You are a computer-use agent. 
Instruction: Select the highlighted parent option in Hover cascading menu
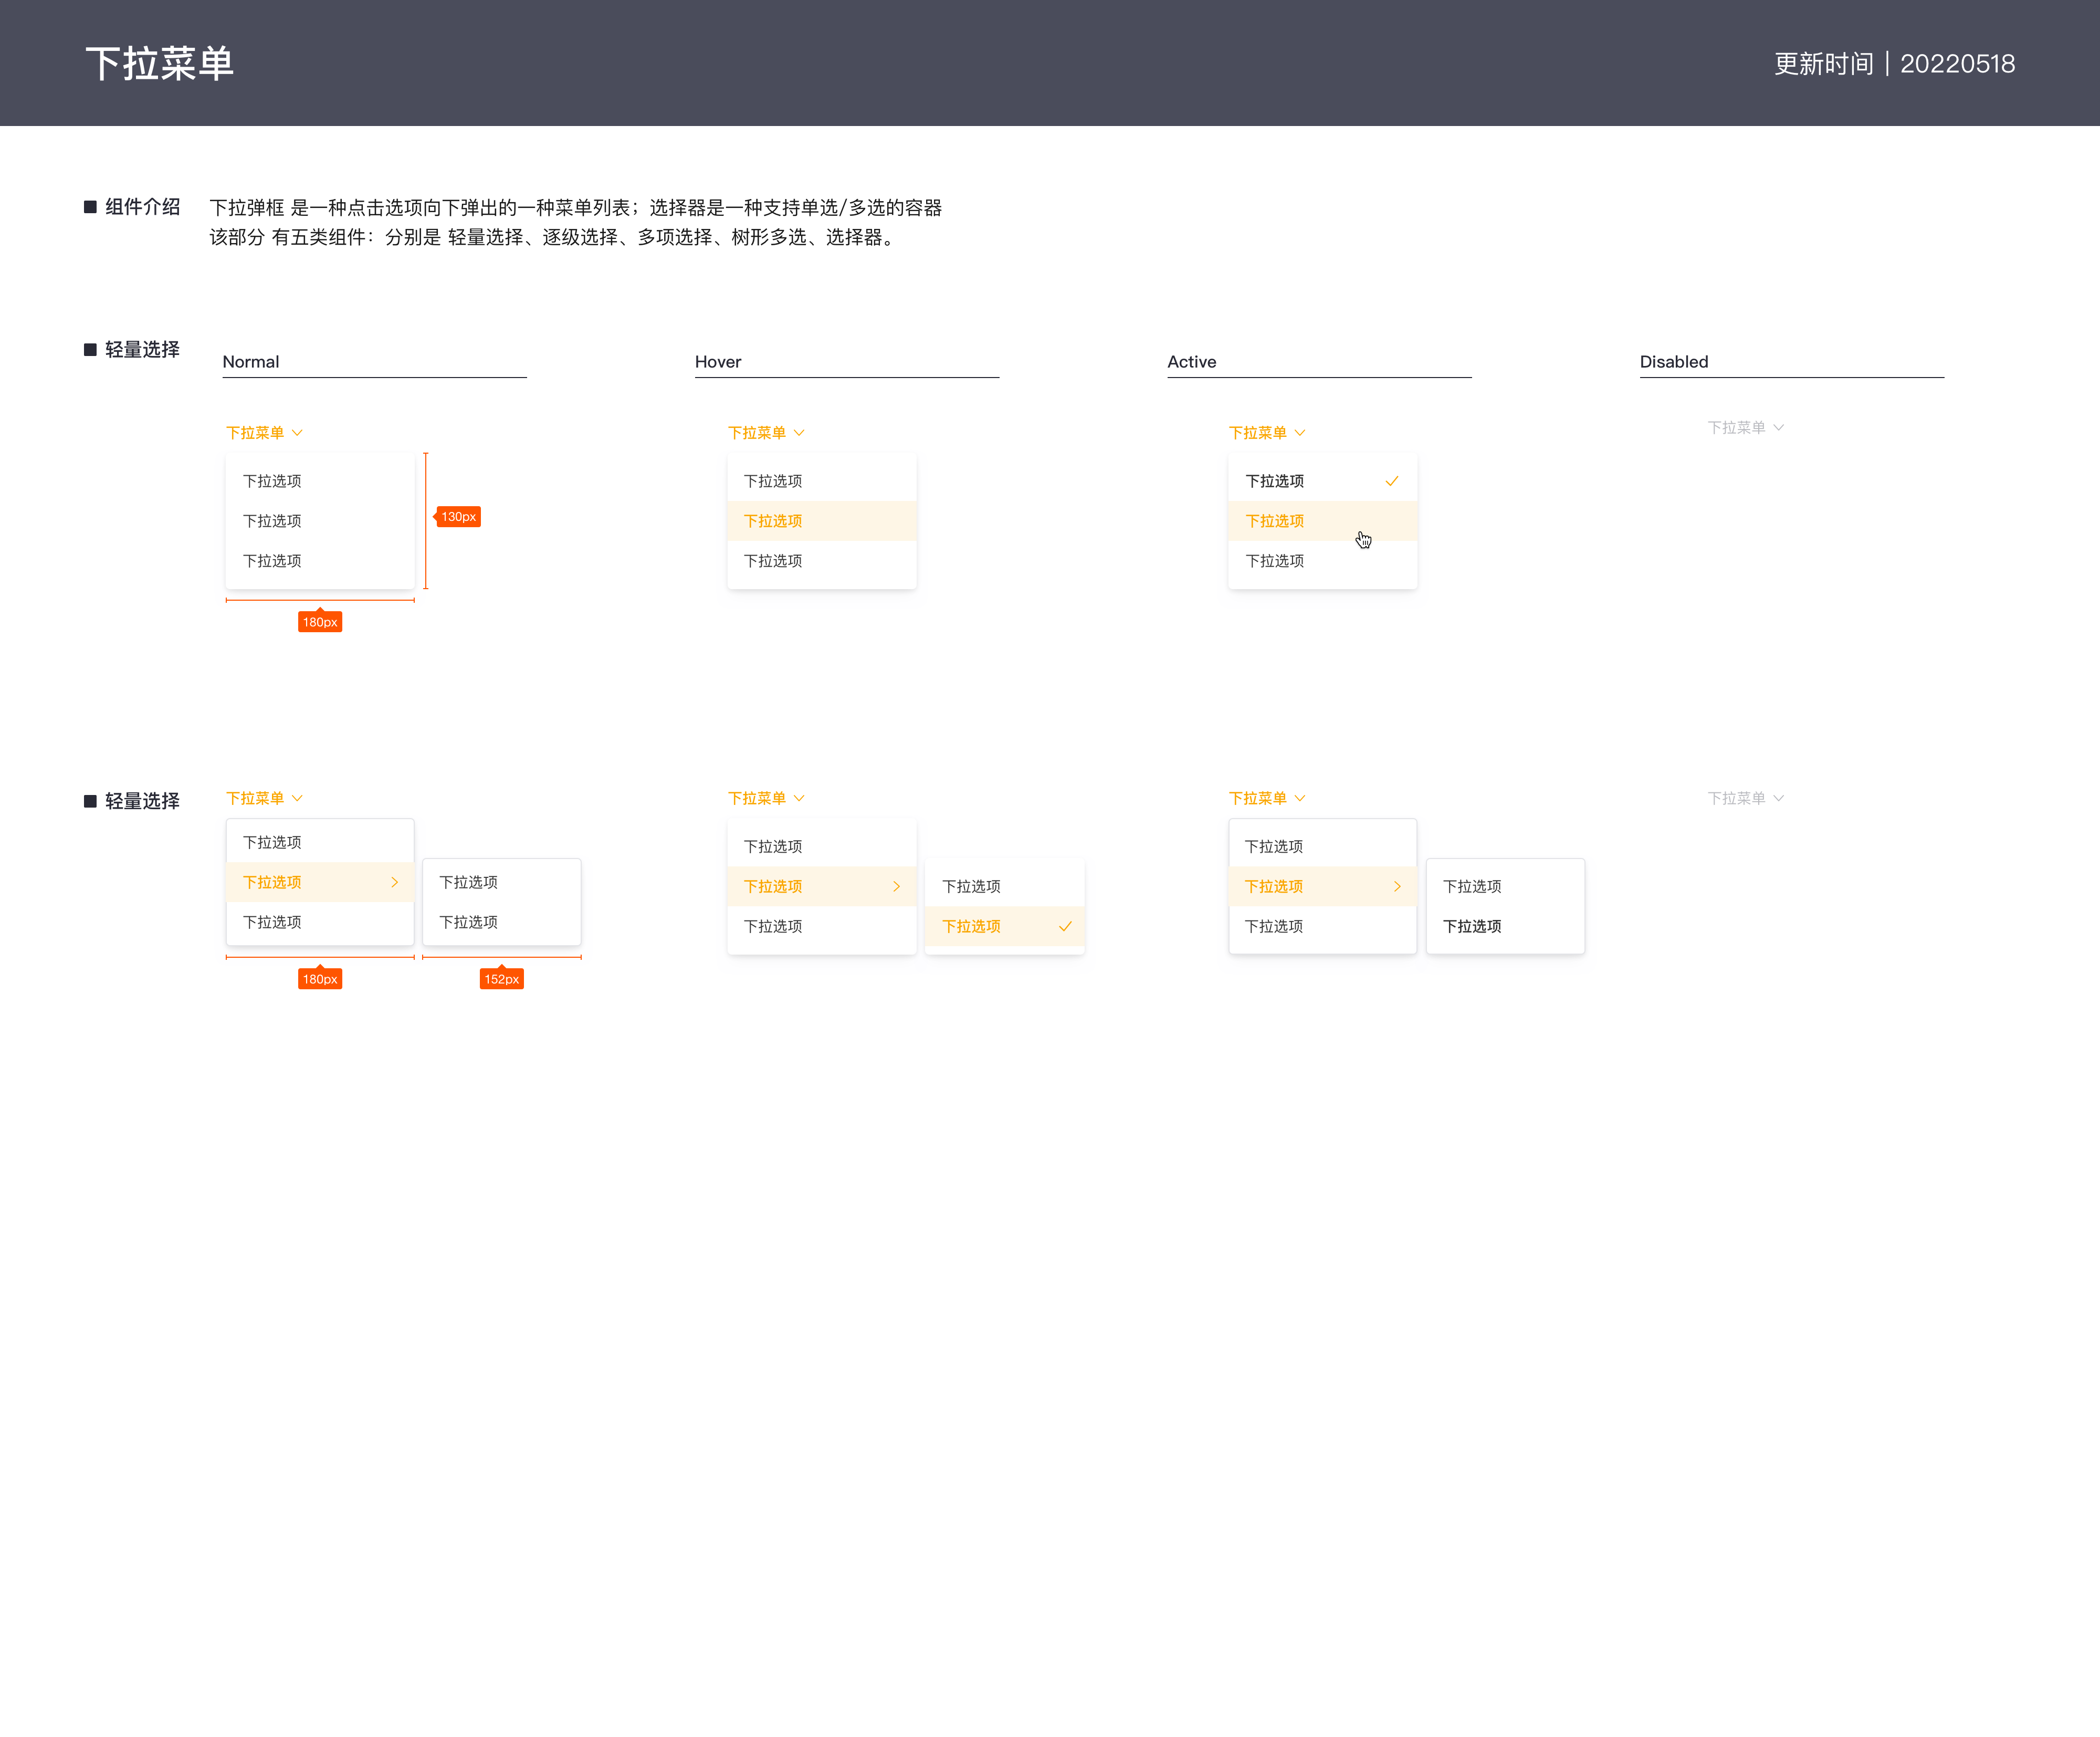click(x=822, y=886)
